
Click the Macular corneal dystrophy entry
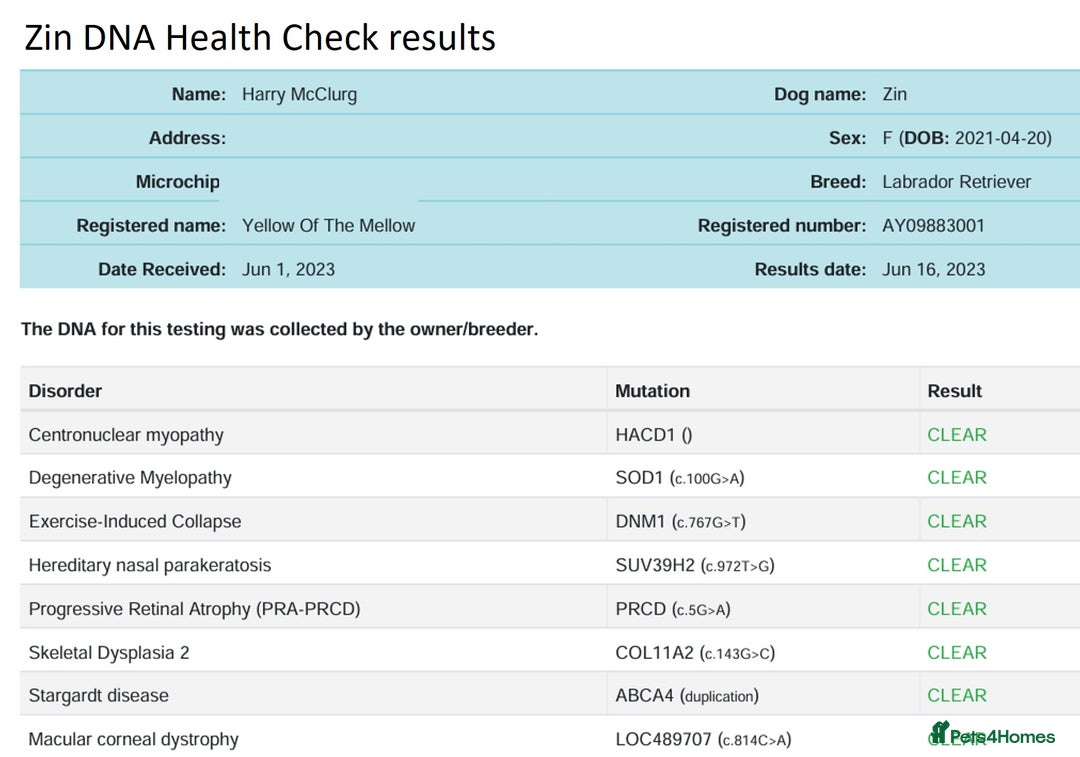133,740
